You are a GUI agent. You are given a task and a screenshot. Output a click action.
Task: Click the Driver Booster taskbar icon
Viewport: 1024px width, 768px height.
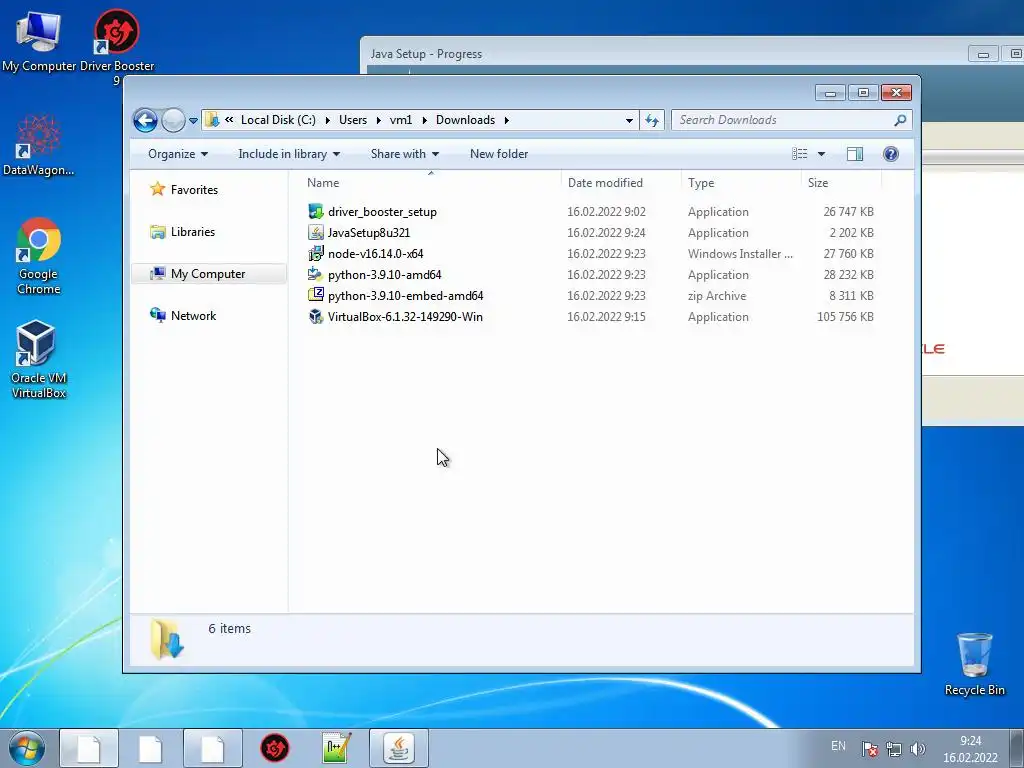point(274,748)
